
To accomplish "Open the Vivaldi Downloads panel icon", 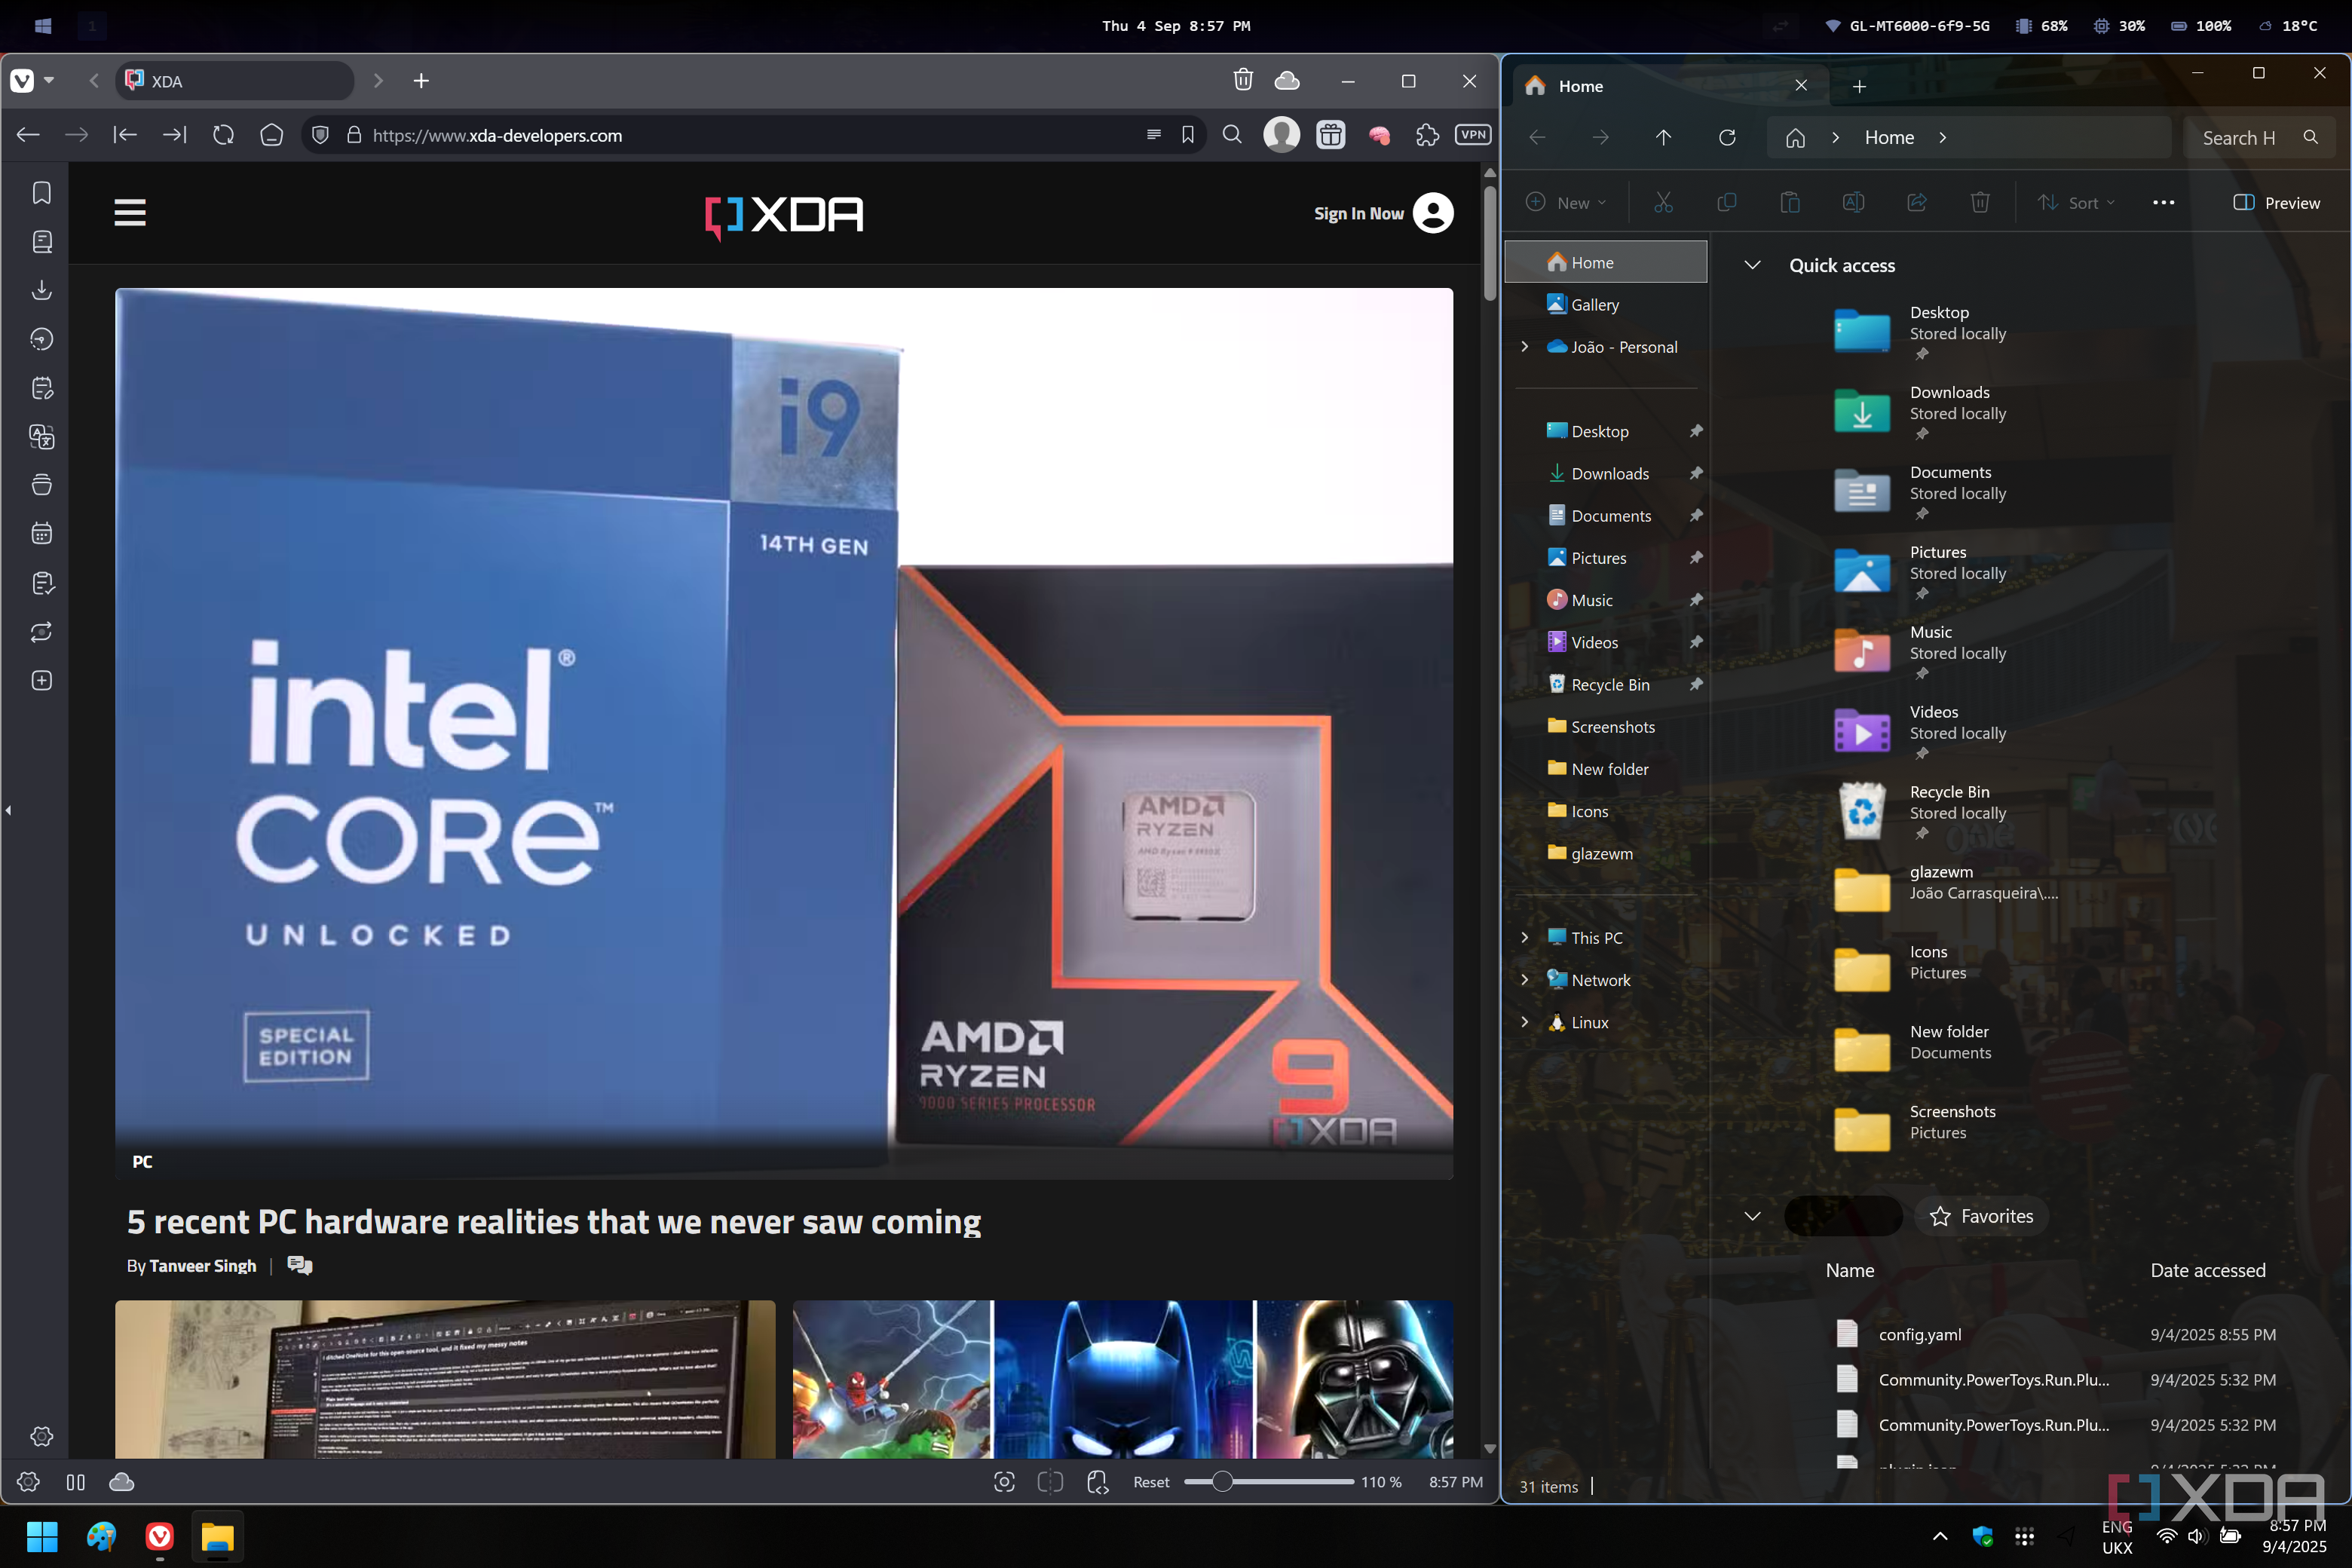I will [x=41, y=290].
